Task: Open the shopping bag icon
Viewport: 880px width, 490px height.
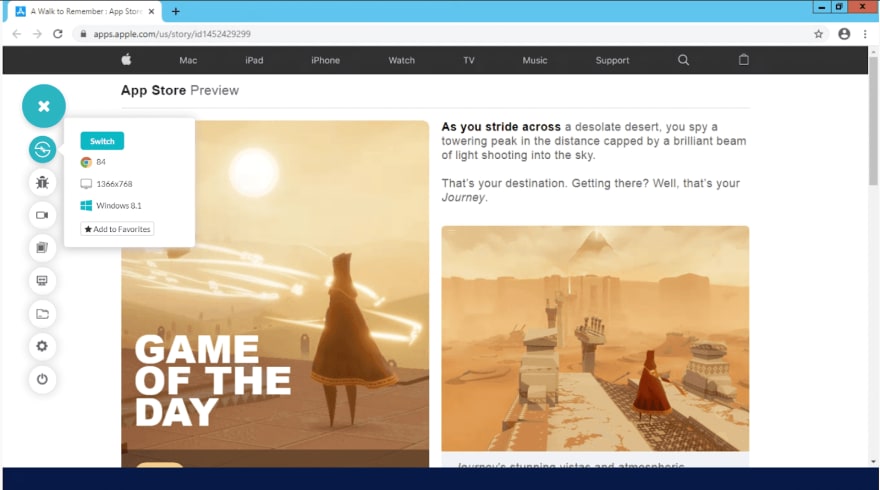Action: (x=744, y=59)
